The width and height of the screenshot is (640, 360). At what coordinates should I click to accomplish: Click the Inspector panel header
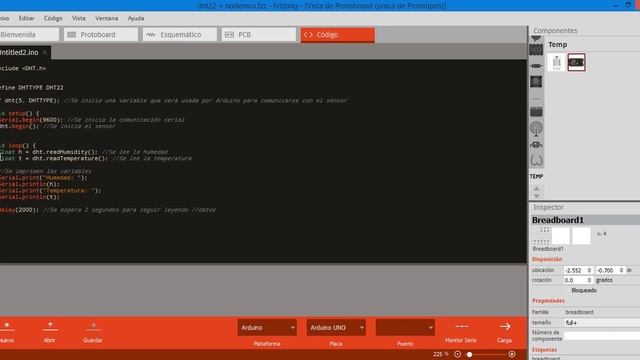click(548, 207)
